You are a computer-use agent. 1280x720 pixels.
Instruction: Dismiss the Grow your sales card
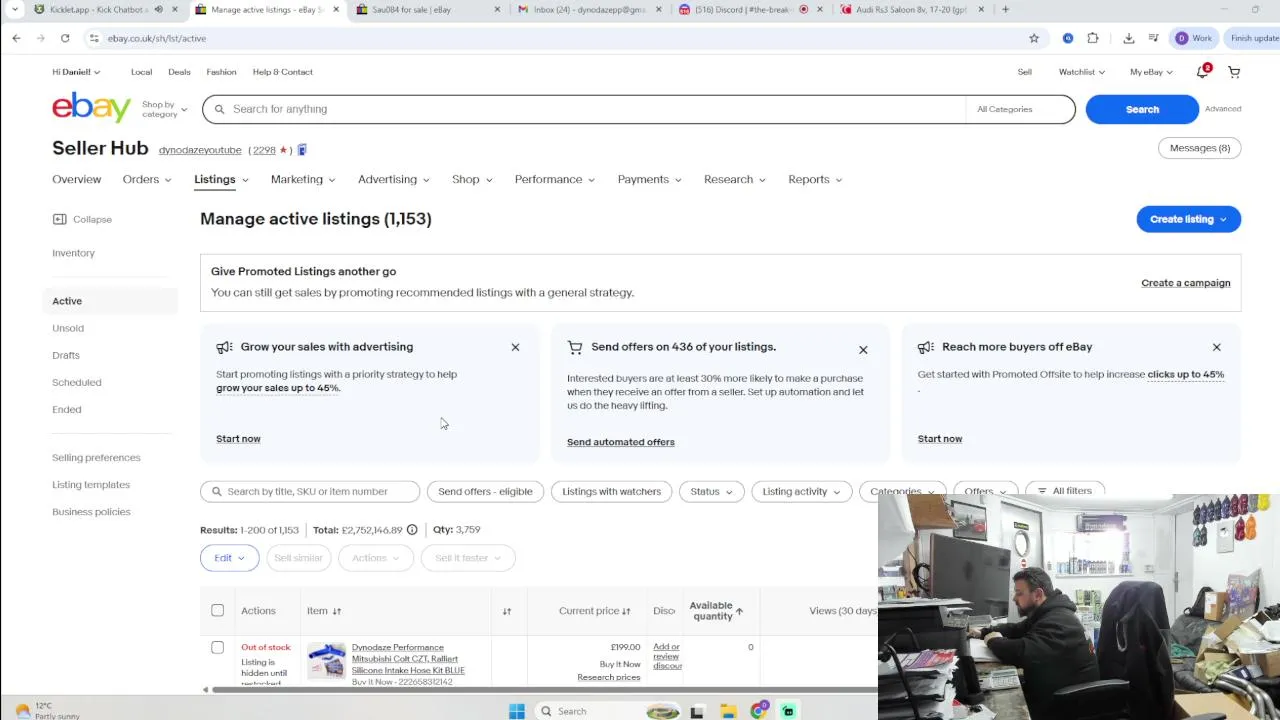coord(515,347)
